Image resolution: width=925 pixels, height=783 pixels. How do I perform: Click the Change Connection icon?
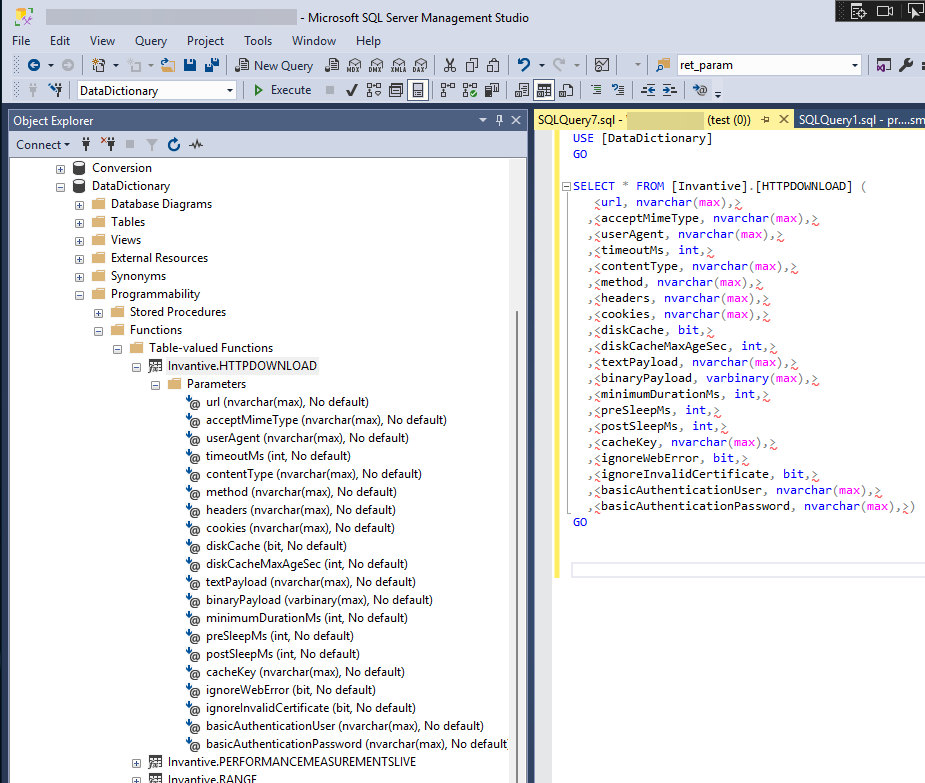[x=56, y=90]
